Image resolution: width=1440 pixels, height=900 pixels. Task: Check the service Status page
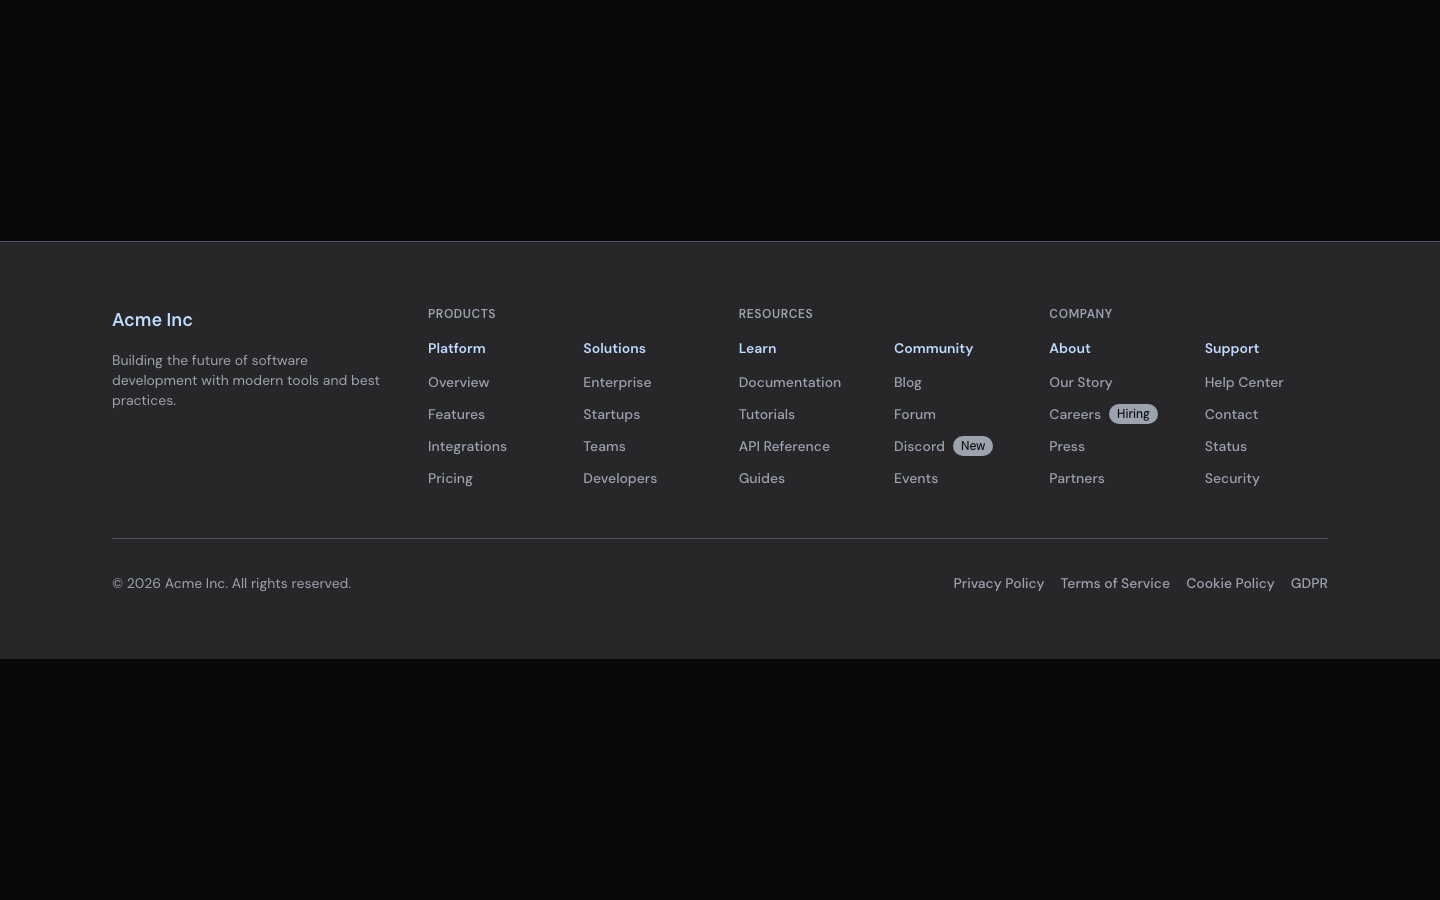pyautogui.click(x=1225, y=446)
